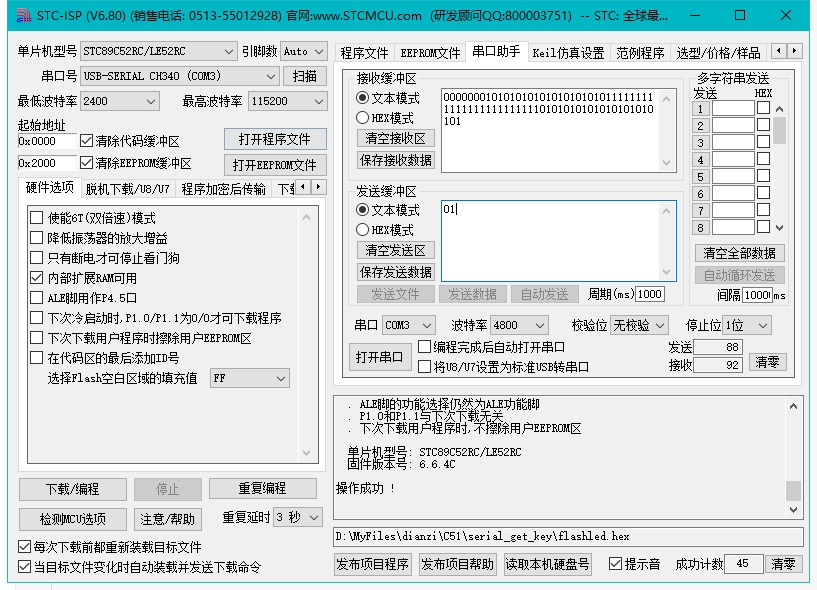
Task: Open the 引脚数 Auto dropdown
Action: (304, 51)
